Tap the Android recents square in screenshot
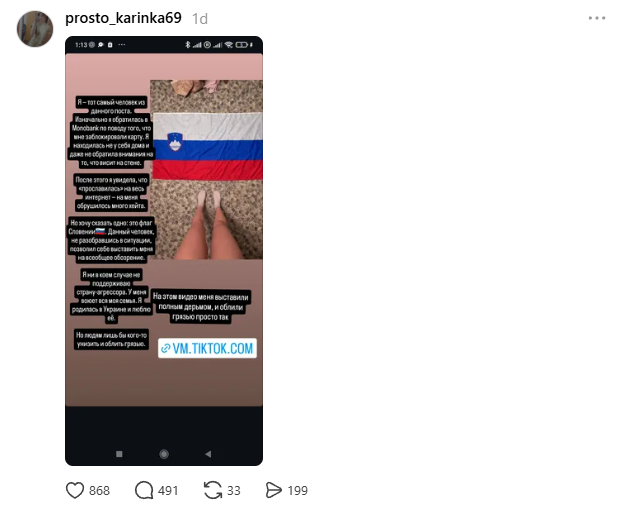Screen dimensions: 629x511 click(119, 454)
